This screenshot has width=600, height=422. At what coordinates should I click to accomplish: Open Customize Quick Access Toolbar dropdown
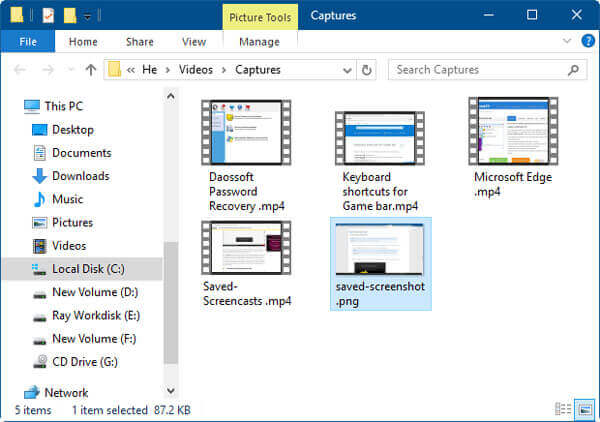[x=87, y=16]
